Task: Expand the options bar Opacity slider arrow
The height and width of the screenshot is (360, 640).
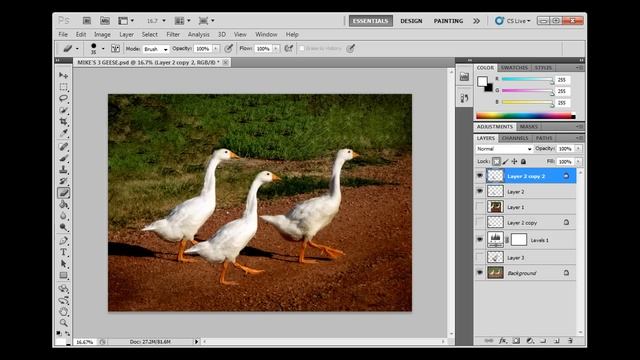Action: pyautogui.click(x=216, y=49)
